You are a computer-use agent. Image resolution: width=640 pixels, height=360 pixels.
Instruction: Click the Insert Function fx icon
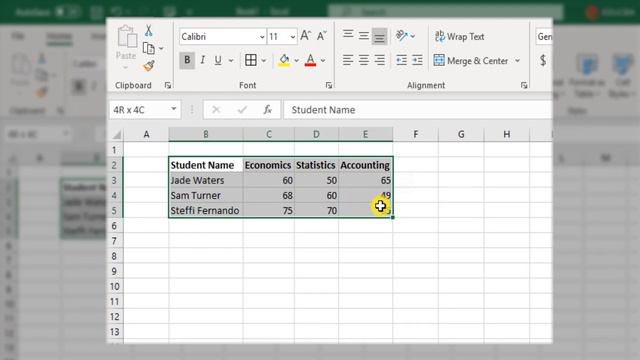[x=267, y=109]
